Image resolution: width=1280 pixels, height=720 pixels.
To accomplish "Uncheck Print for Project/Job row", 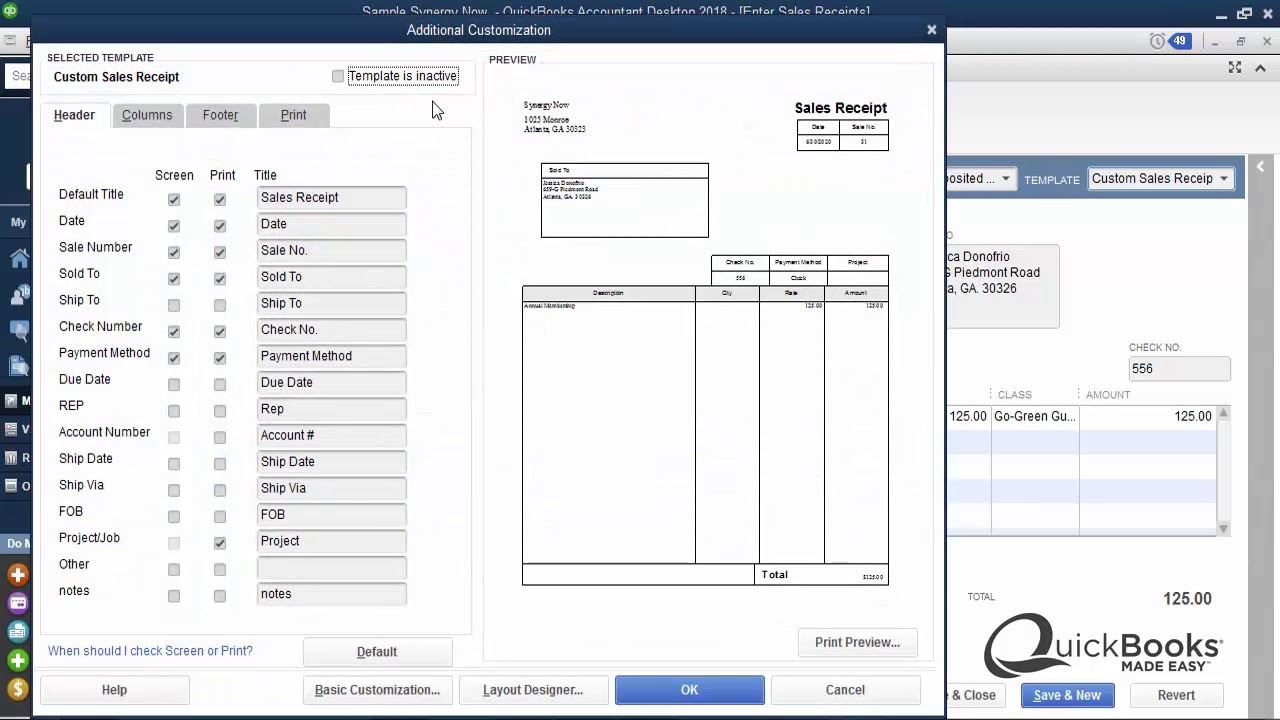I will [x=220, y=543].
